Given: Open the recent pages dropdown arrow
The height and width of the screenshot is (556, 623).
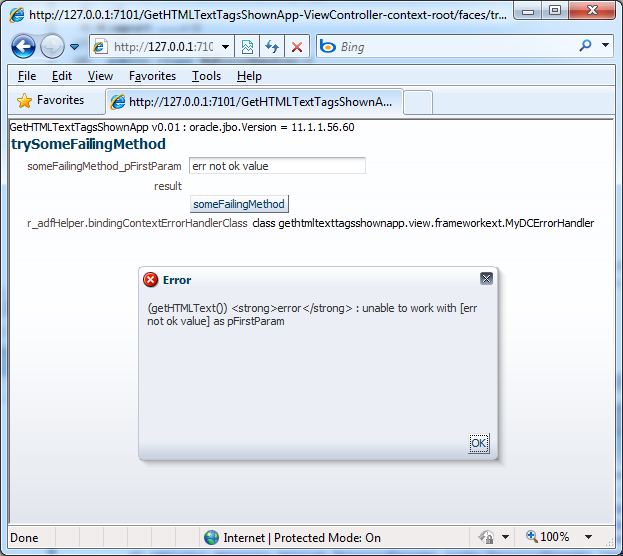Looking at the screenshot, I should [x=74, y=47].
